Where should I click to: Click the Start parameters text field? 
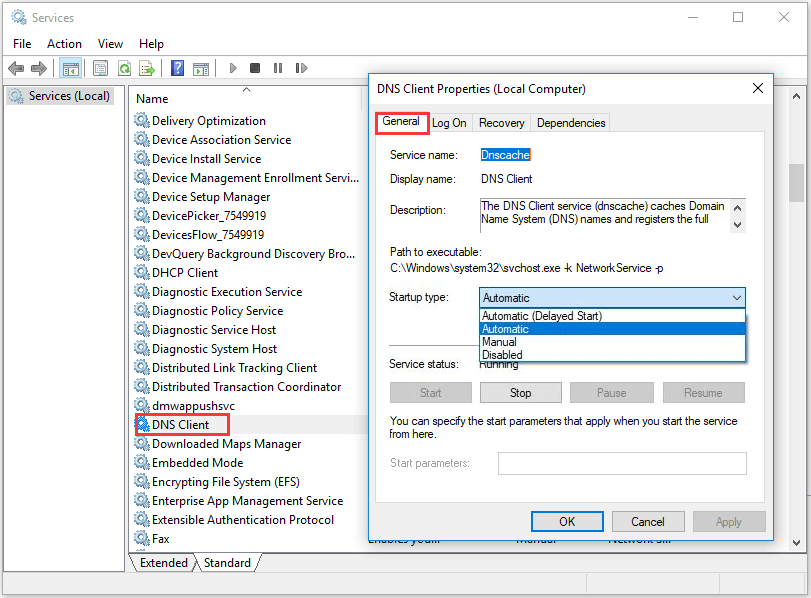pyautogui.click(x=622, y=464)
